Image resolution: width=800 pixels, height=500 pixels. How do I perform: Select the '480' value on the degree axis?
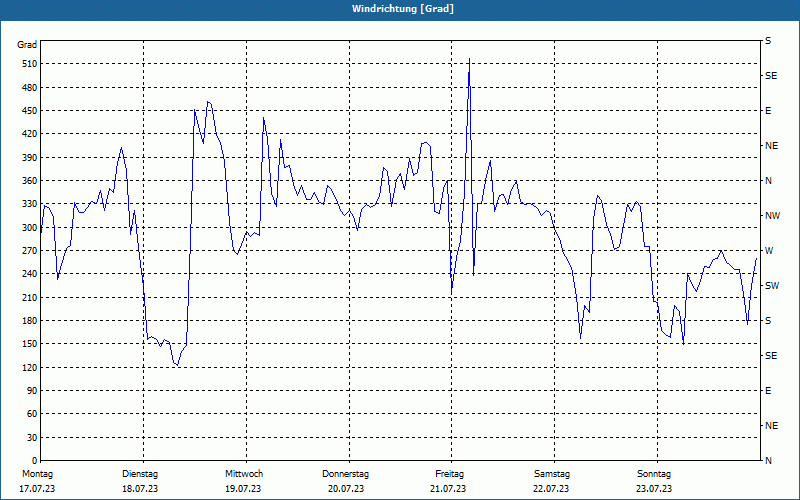[31, 87]
